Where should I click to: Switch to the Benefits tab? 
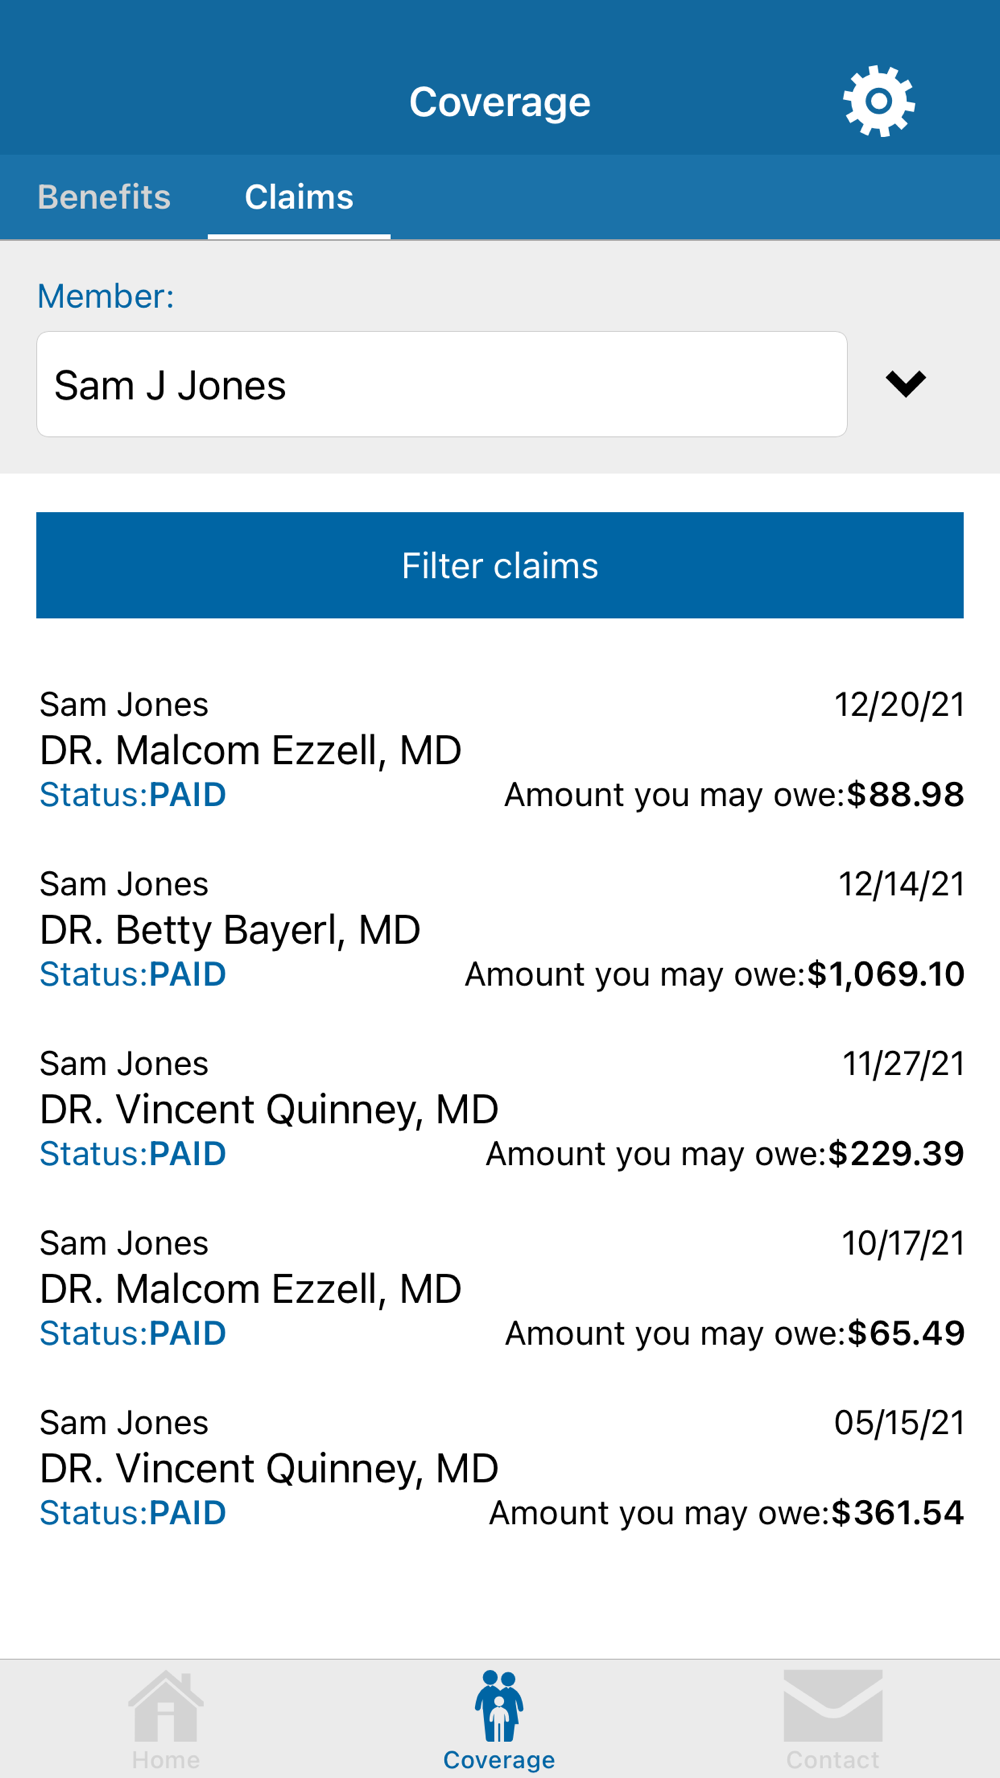click(x=104, y=197)
